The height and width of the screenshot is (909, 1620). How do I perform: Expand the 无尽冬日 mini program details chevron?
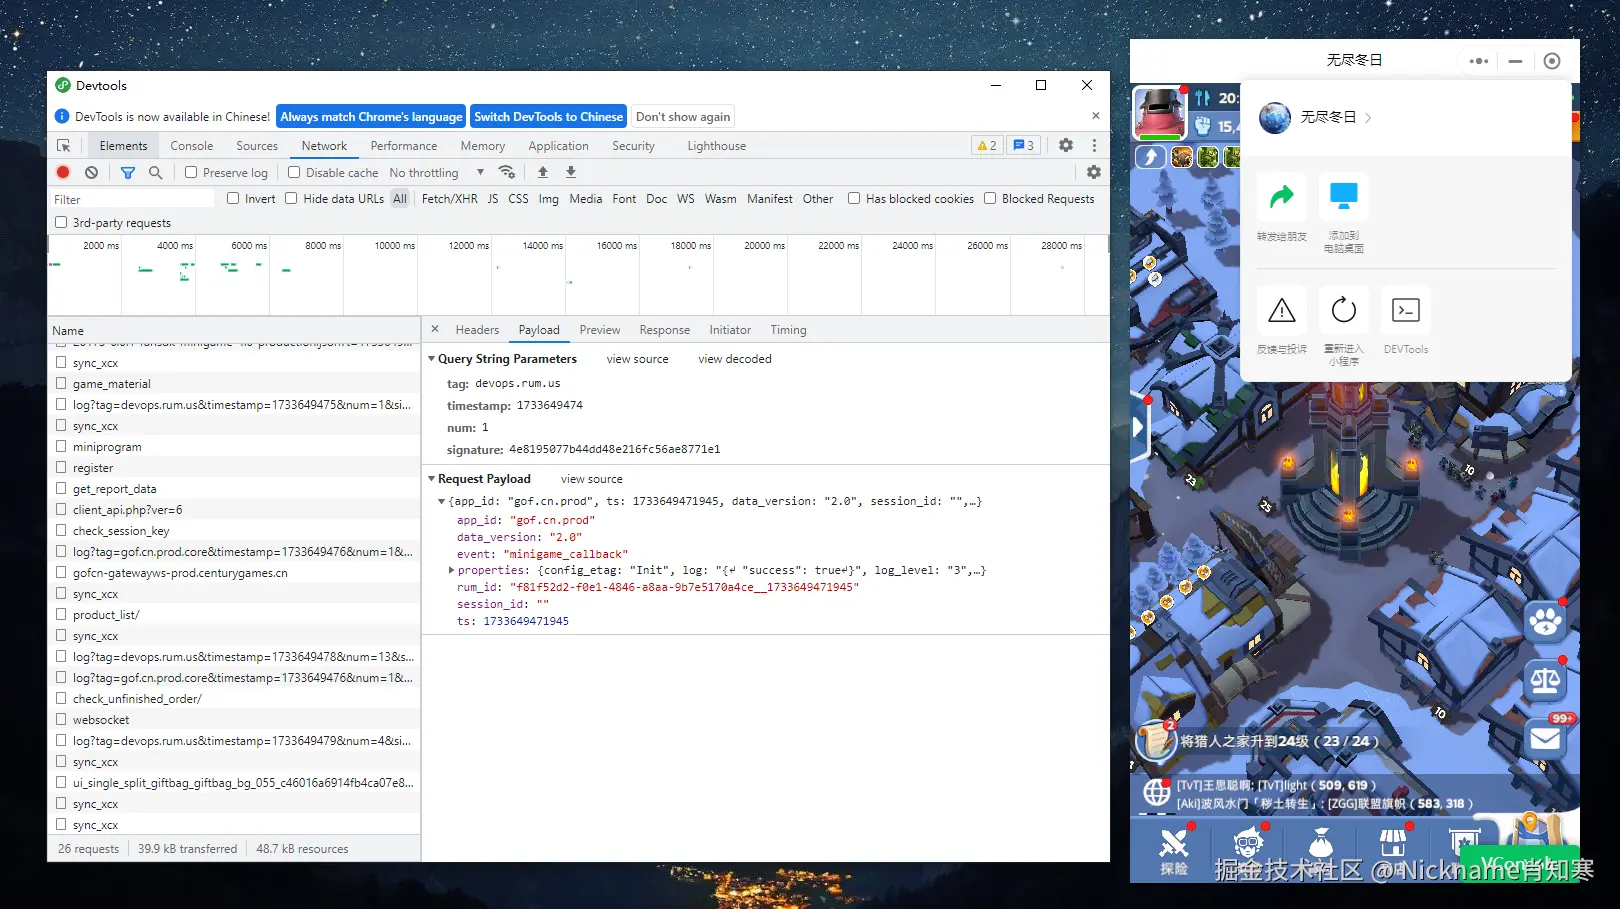click(1368, 118)
